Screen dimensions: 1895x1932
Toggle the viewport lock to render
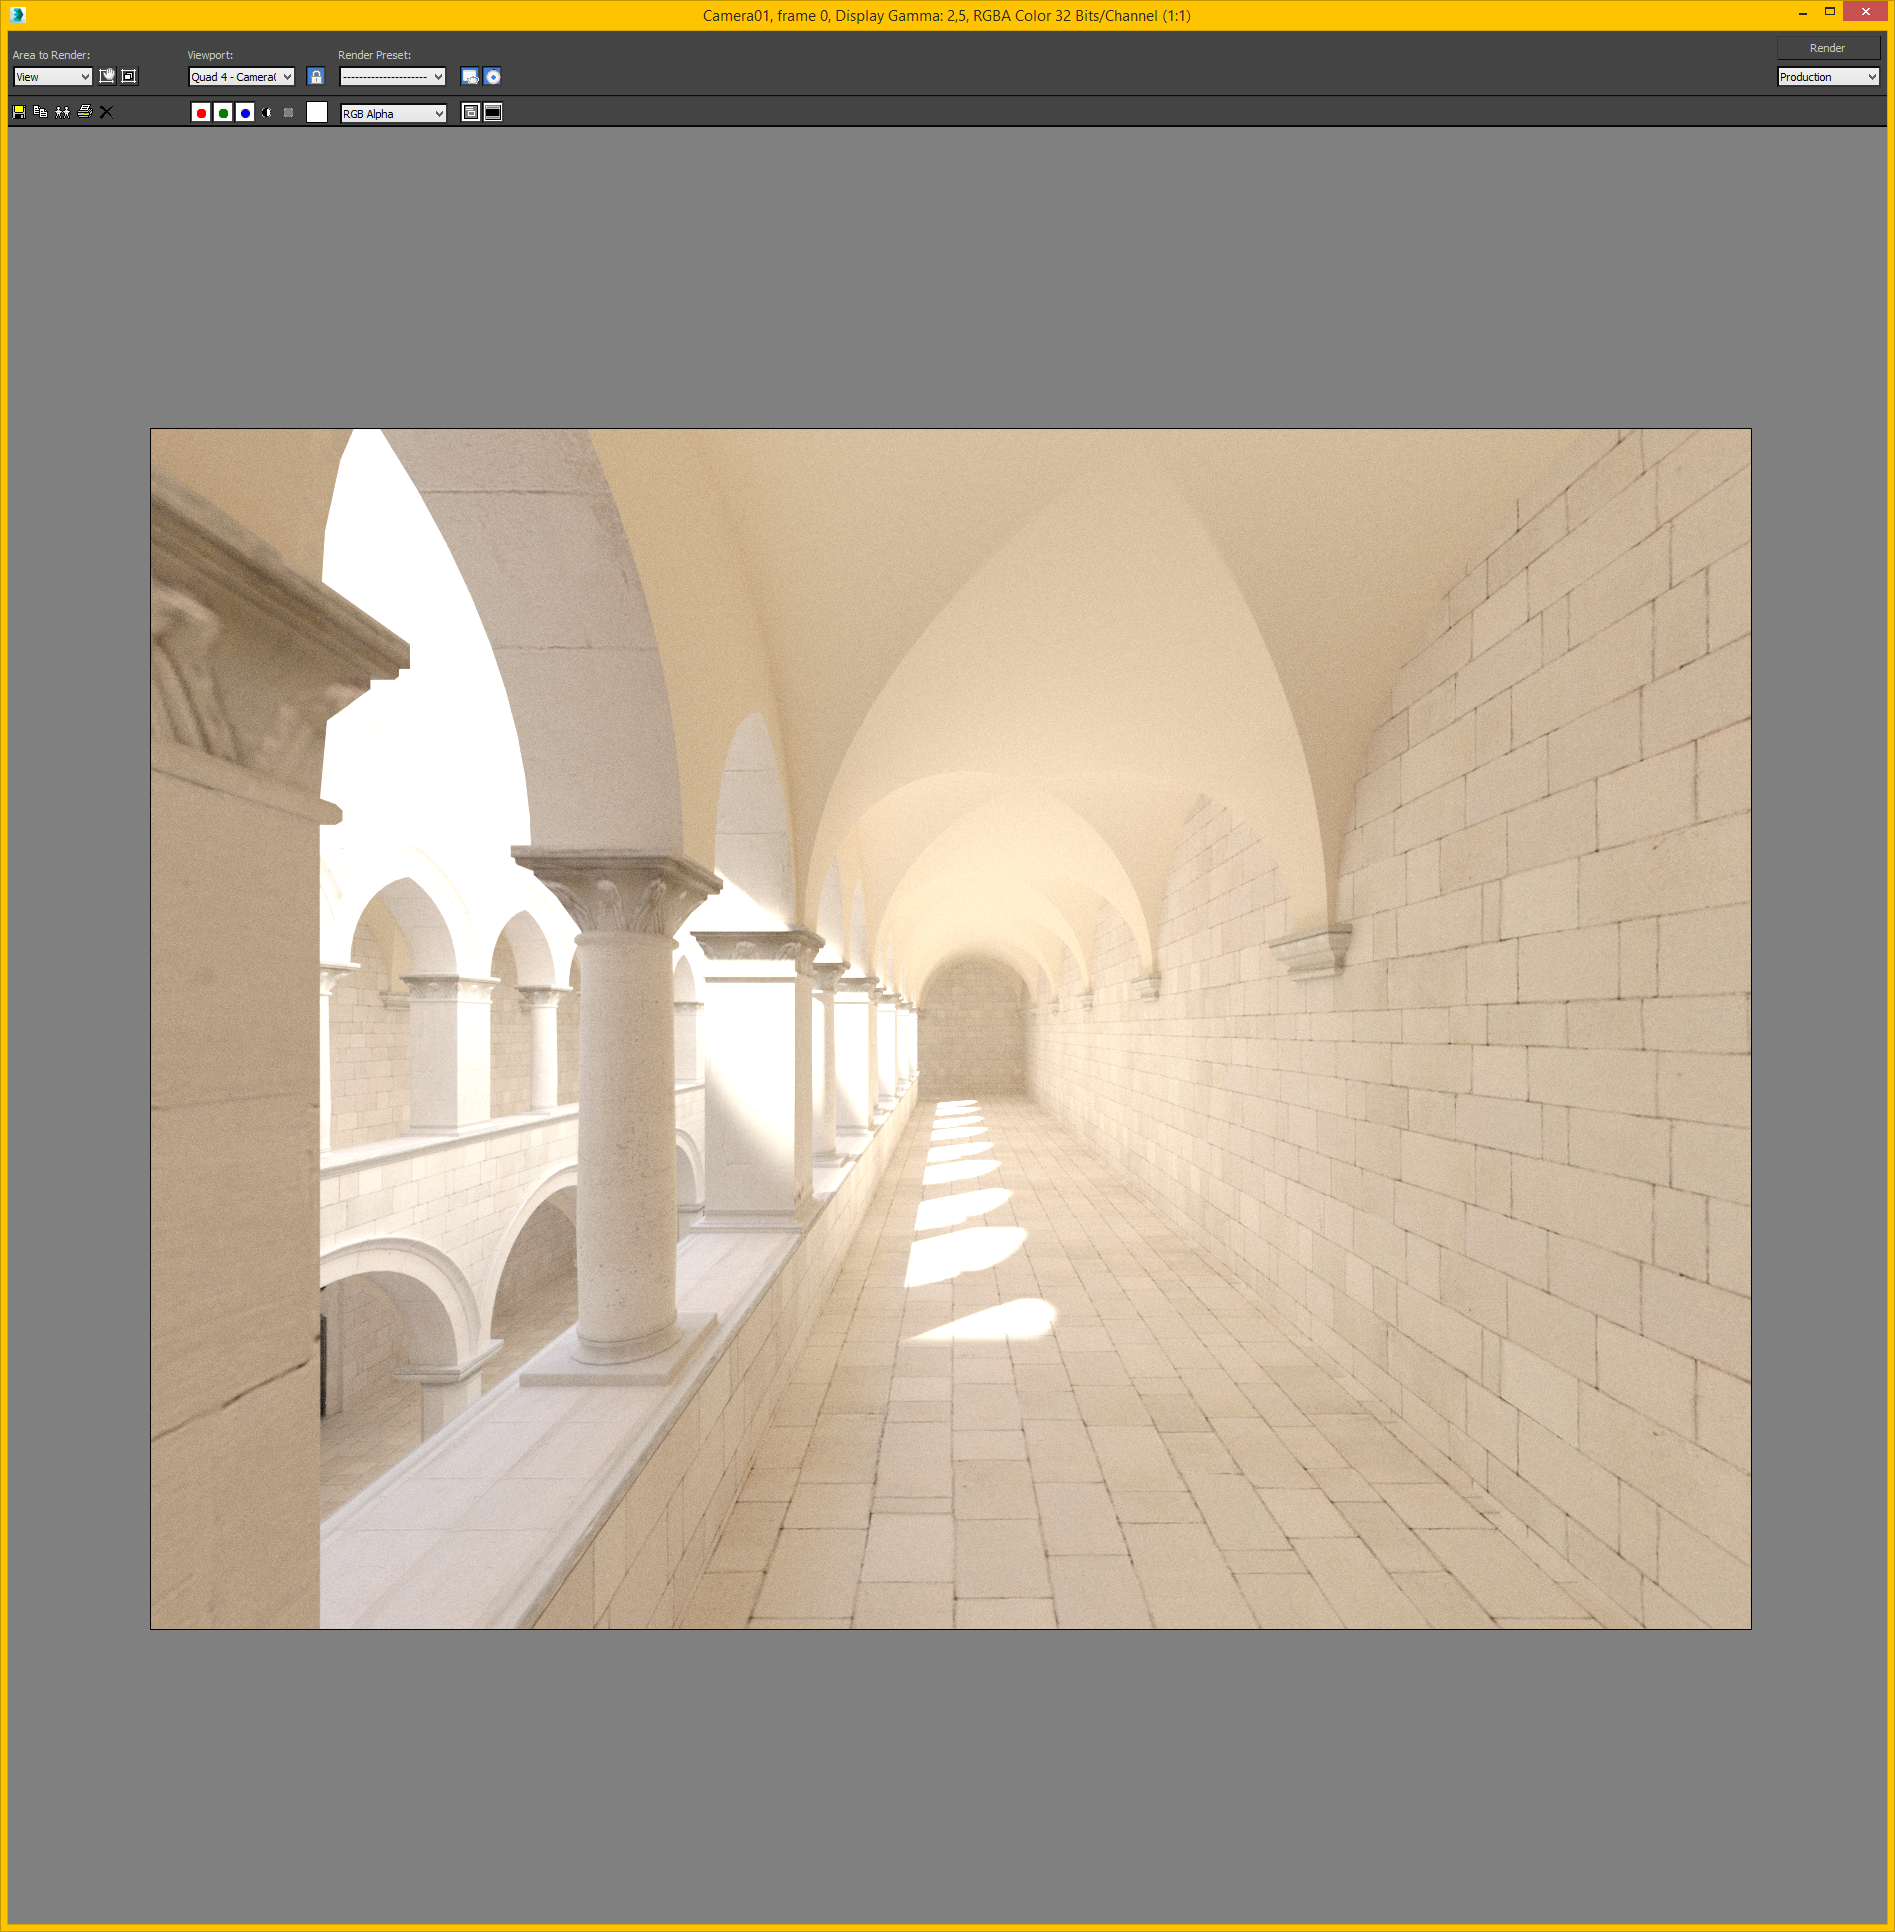coord(316,76)
